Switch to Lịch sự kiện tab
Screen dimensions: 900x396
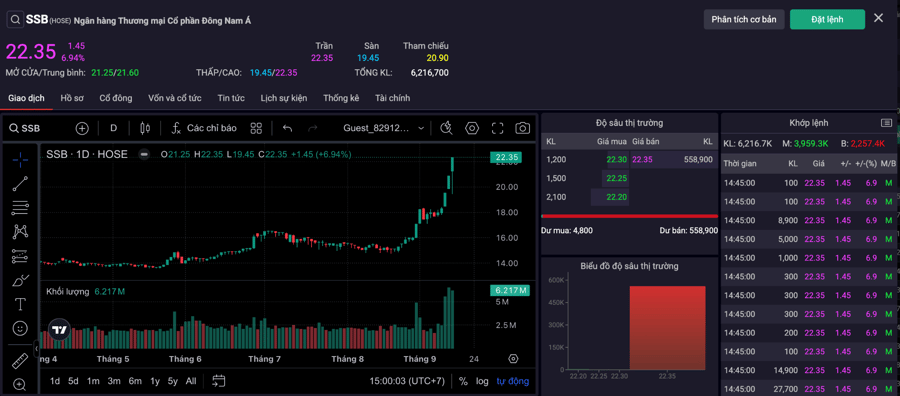click(284, 98)
